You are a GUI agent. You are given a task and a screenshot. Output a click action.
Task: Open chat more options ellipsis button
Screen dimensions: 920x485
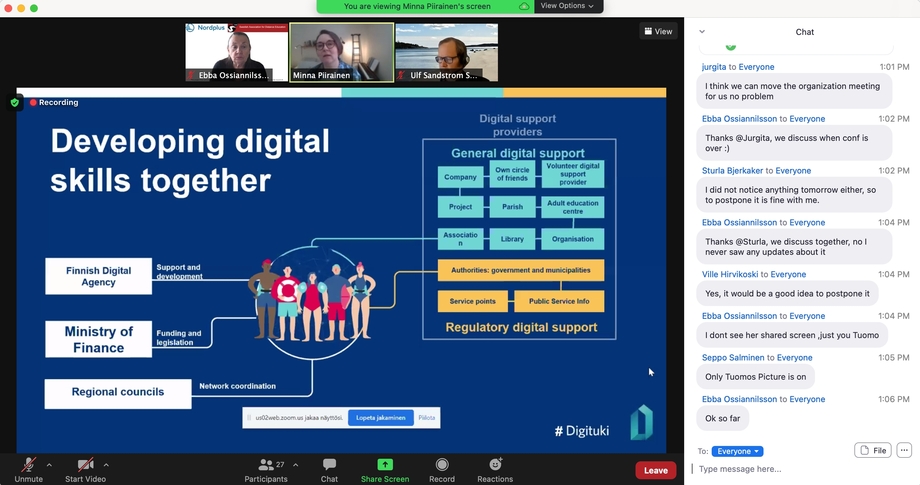tap(904, 451)
